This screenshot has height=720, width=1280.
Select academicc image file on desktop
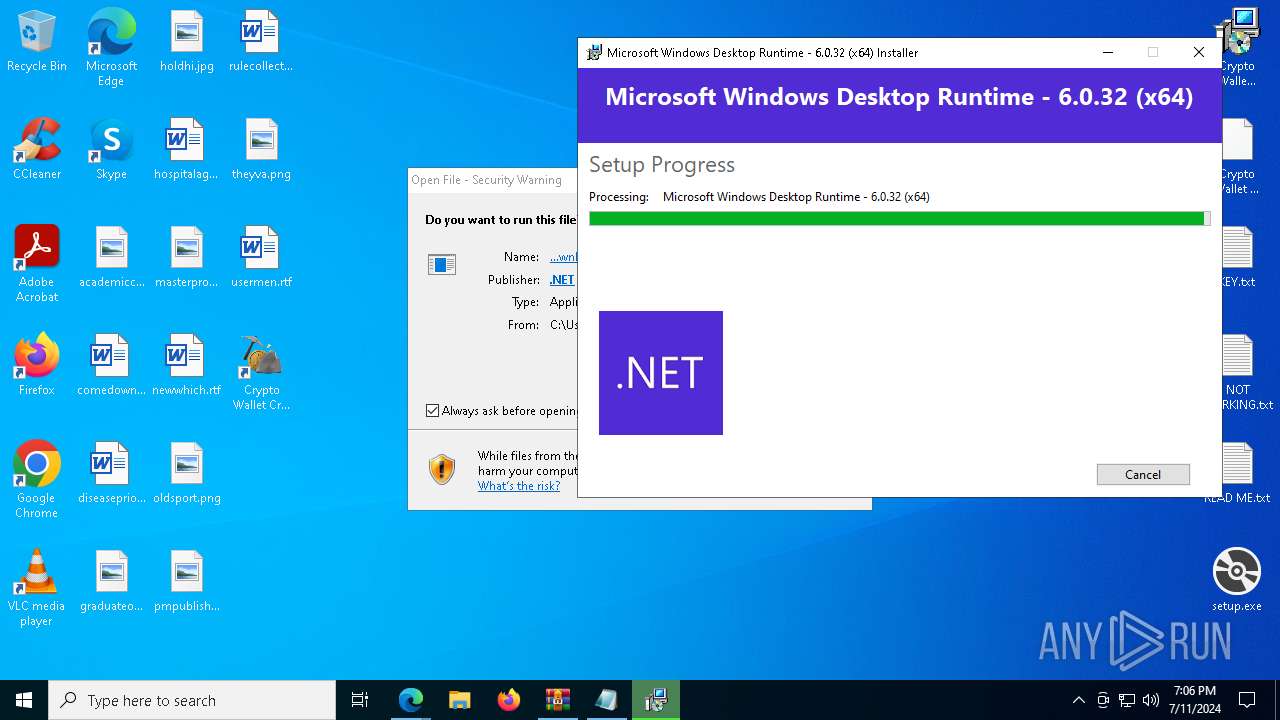(112, 258)
